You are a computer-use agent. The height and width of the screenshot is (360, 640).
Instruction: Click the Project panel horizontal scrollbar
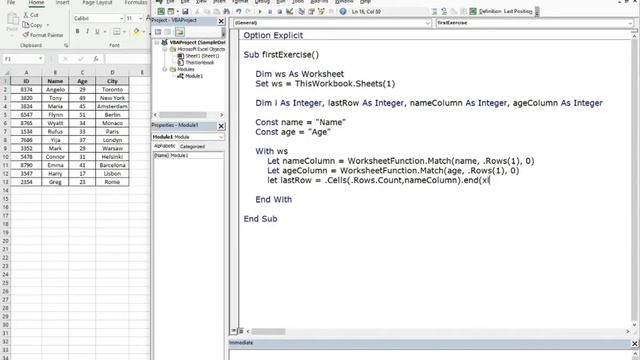(x=188, y=115)
